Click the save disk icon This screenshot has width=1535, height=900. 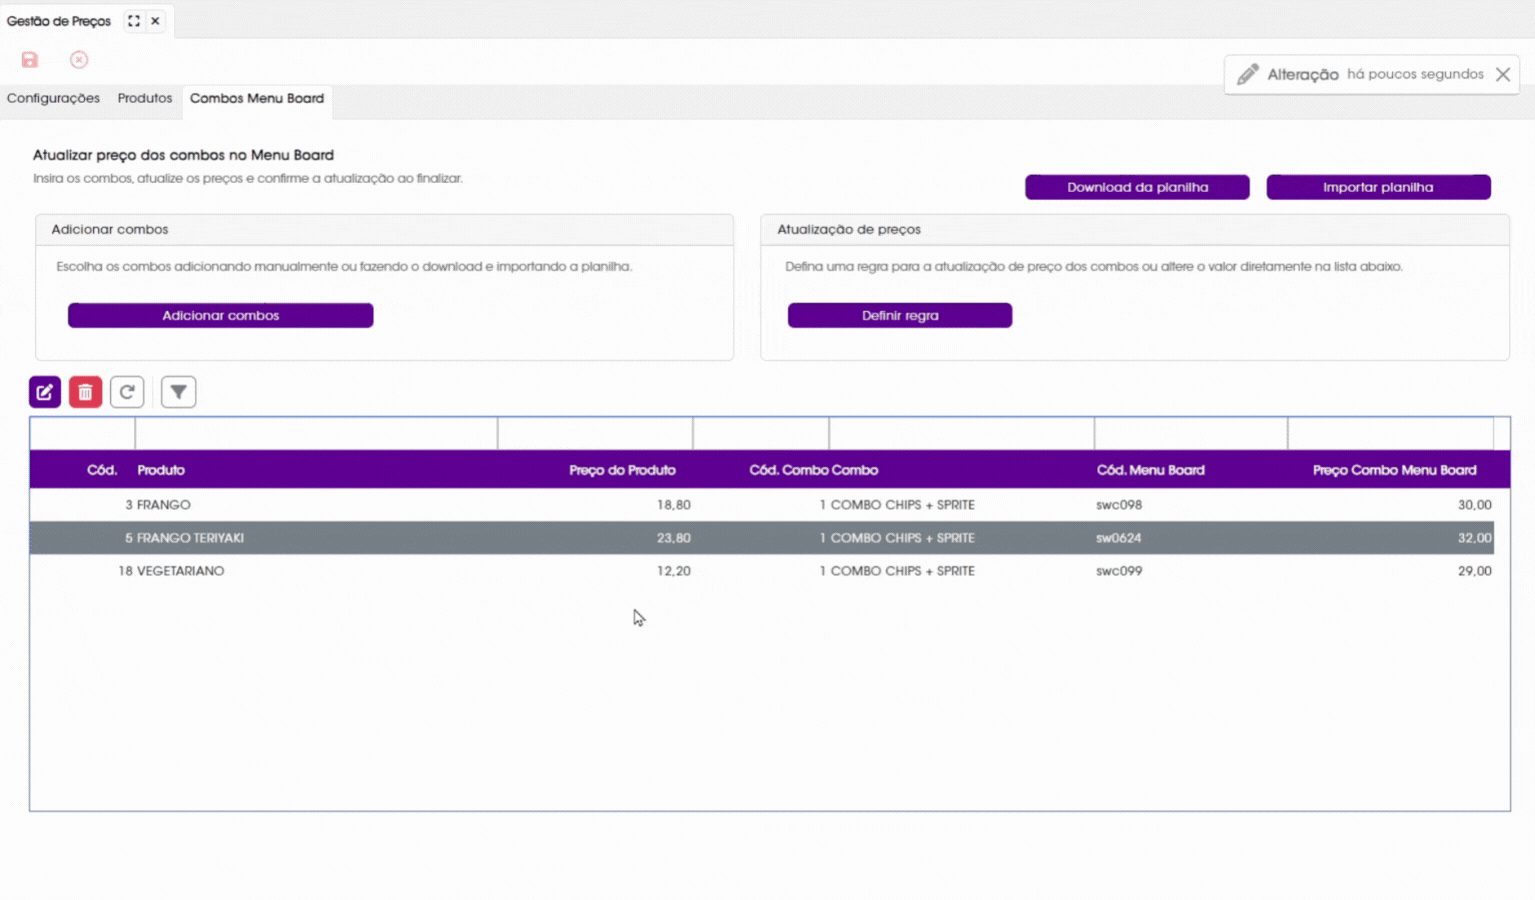click(30, 60)
